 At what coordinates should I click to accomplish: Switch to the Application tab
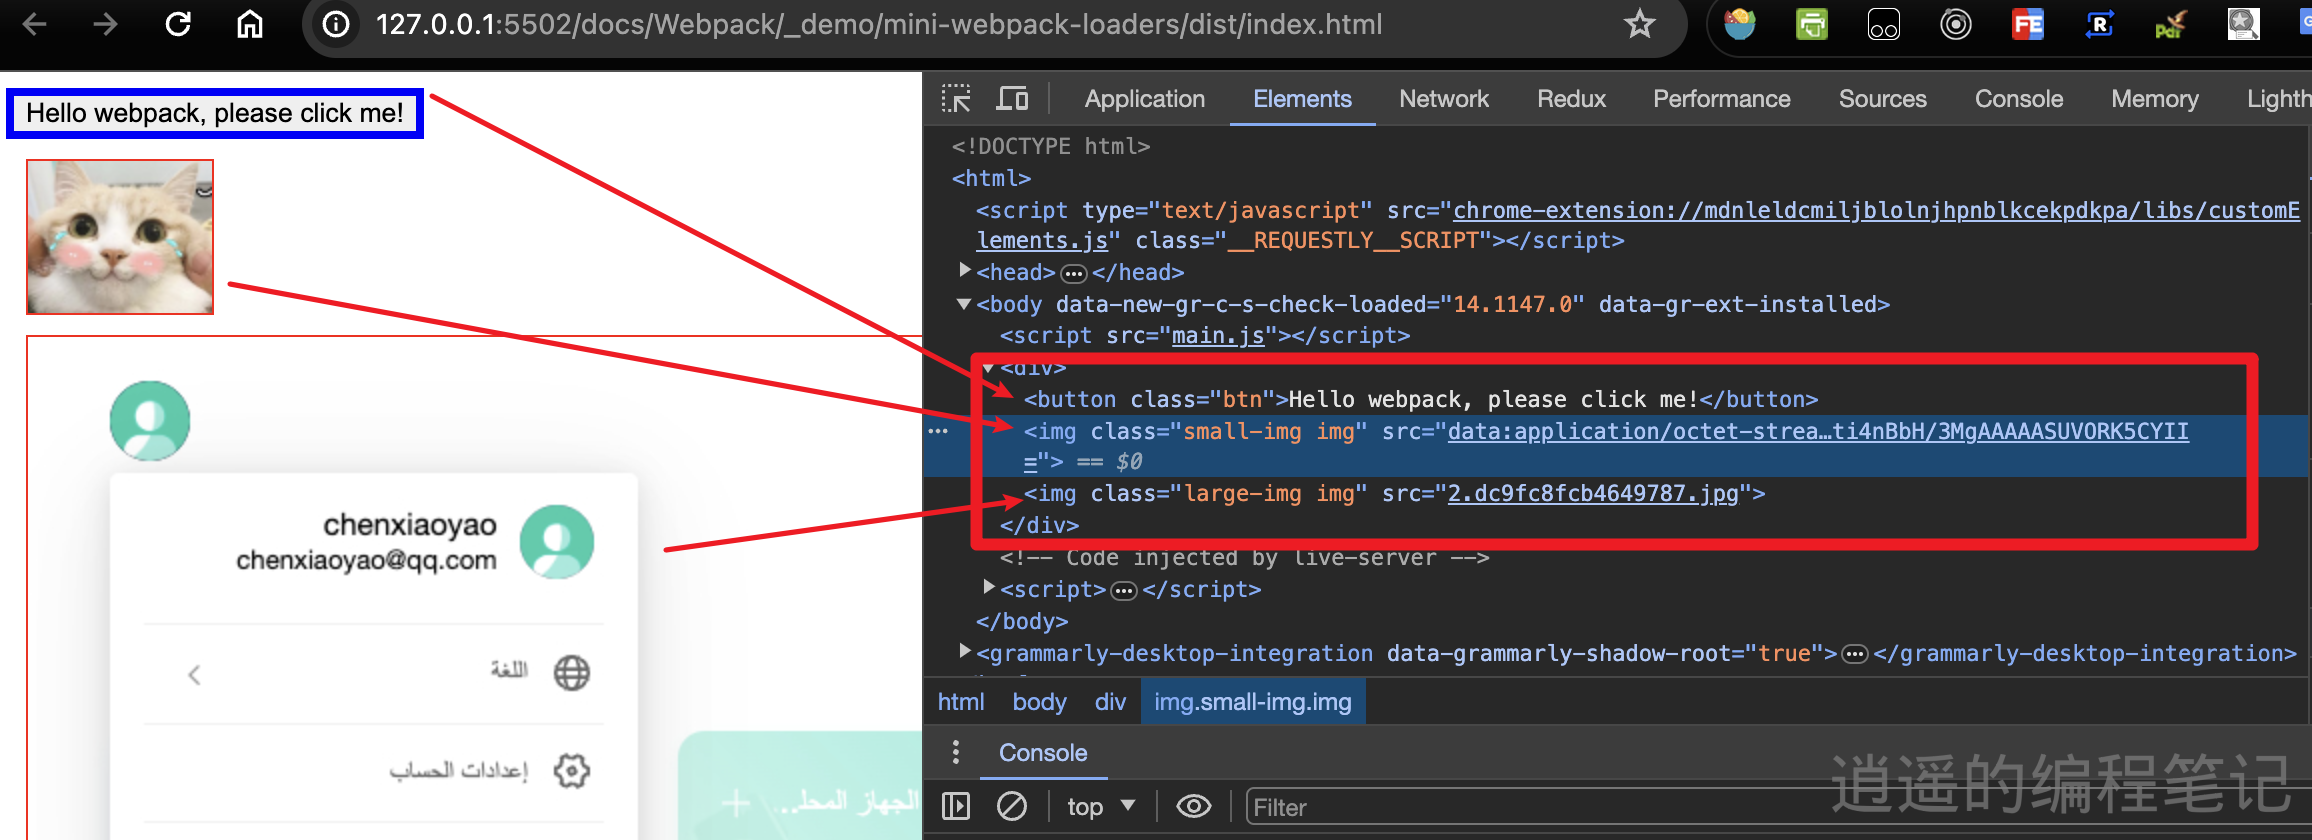1145,99
